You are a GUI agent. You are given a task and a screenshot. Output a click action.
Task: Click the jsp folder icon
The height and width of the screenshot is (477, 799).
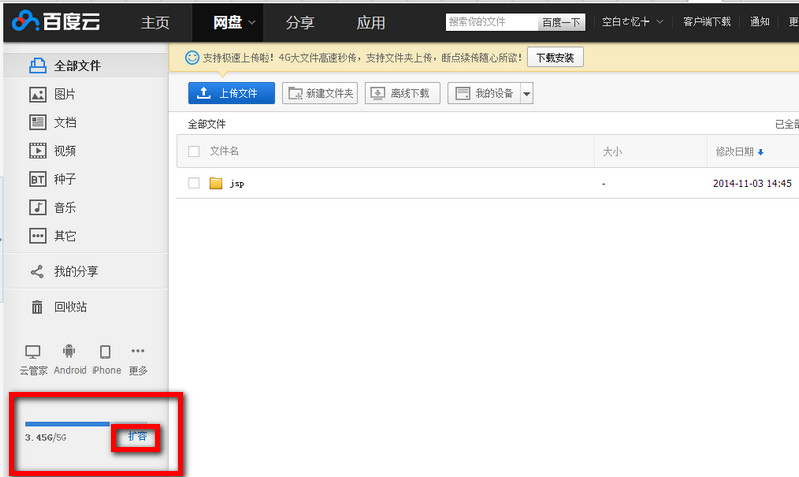coord(215,184)
